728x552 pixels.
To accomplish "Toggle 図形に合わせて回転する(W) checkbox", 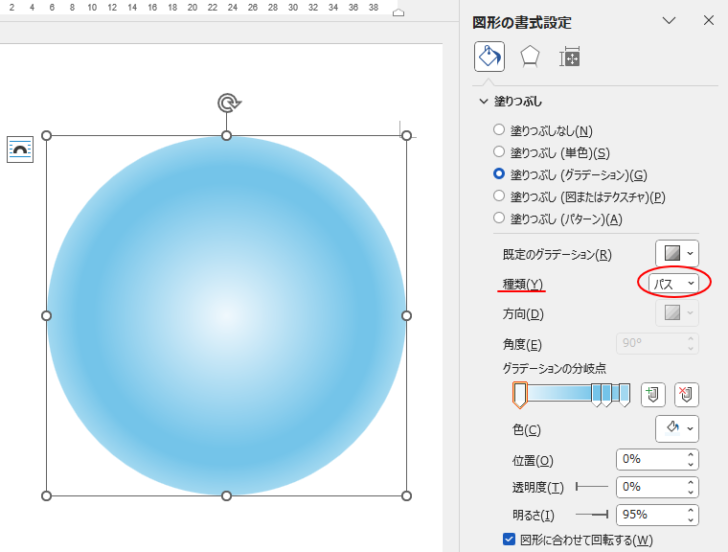I will (509, 539).
